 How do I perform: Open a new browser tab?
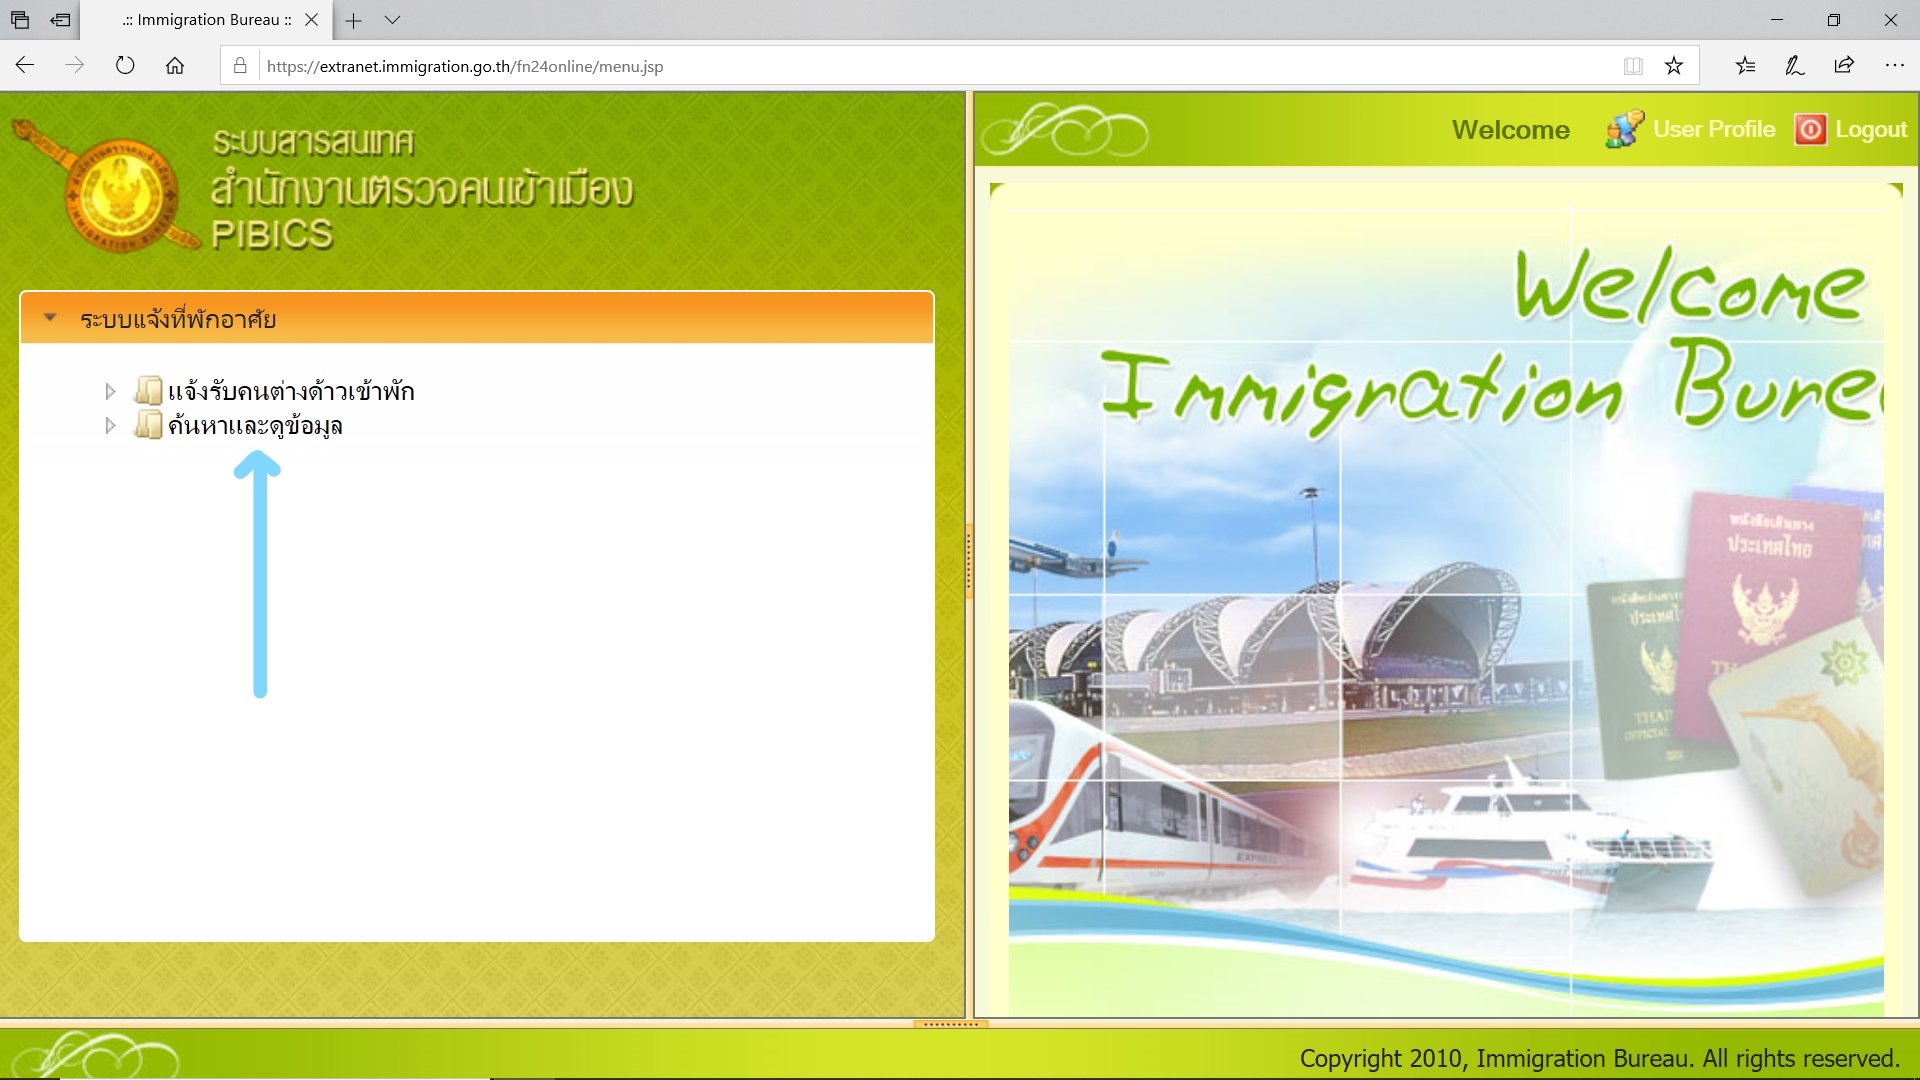click(x=353, y=20)
